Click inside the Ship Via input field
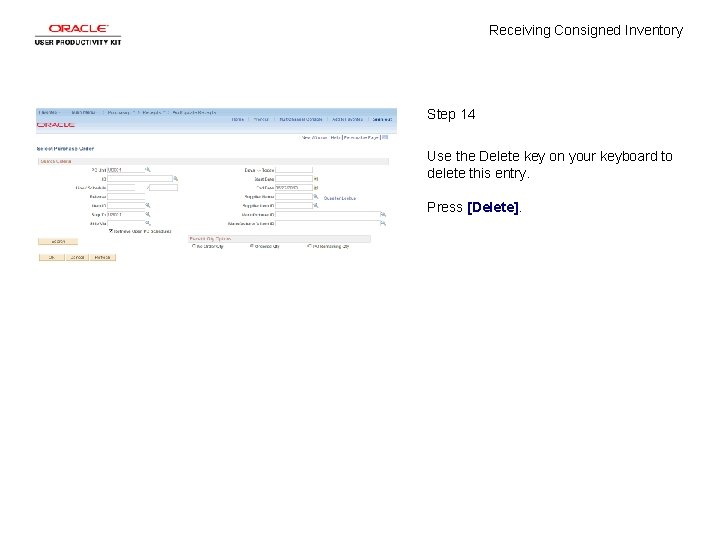720x540 pixels. pos(126,223)
